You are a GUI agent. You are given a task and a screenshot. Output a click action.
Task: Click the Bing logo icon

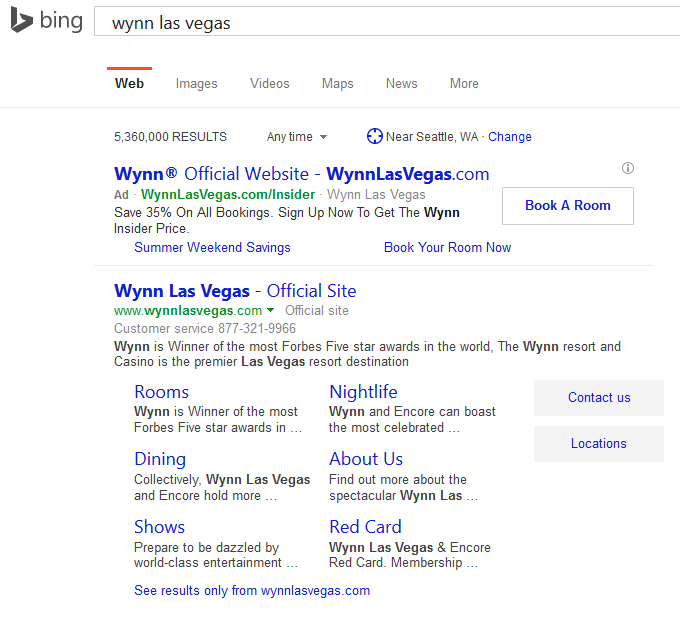pyautogui.click(x=22, y=21)
